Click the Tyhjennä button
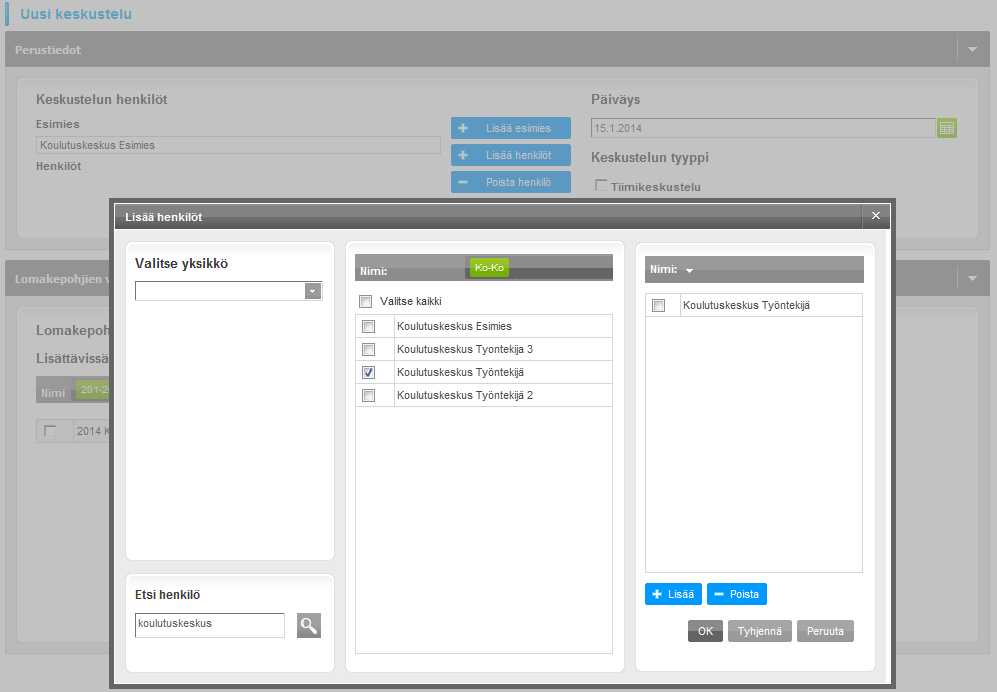 click(760, 631)
